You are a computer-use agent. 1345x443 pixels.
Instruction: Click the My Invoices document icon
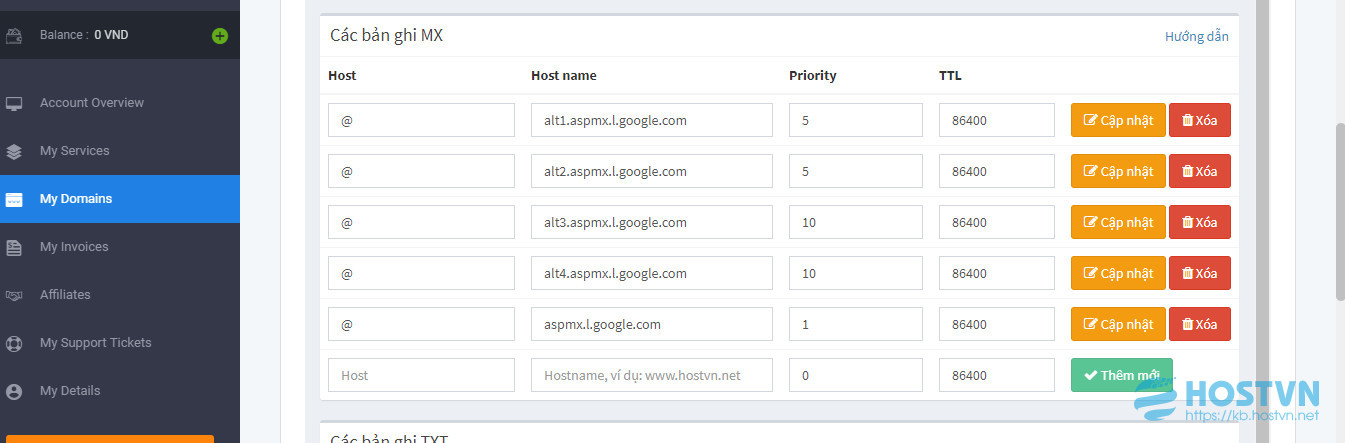tap(14, 247)
